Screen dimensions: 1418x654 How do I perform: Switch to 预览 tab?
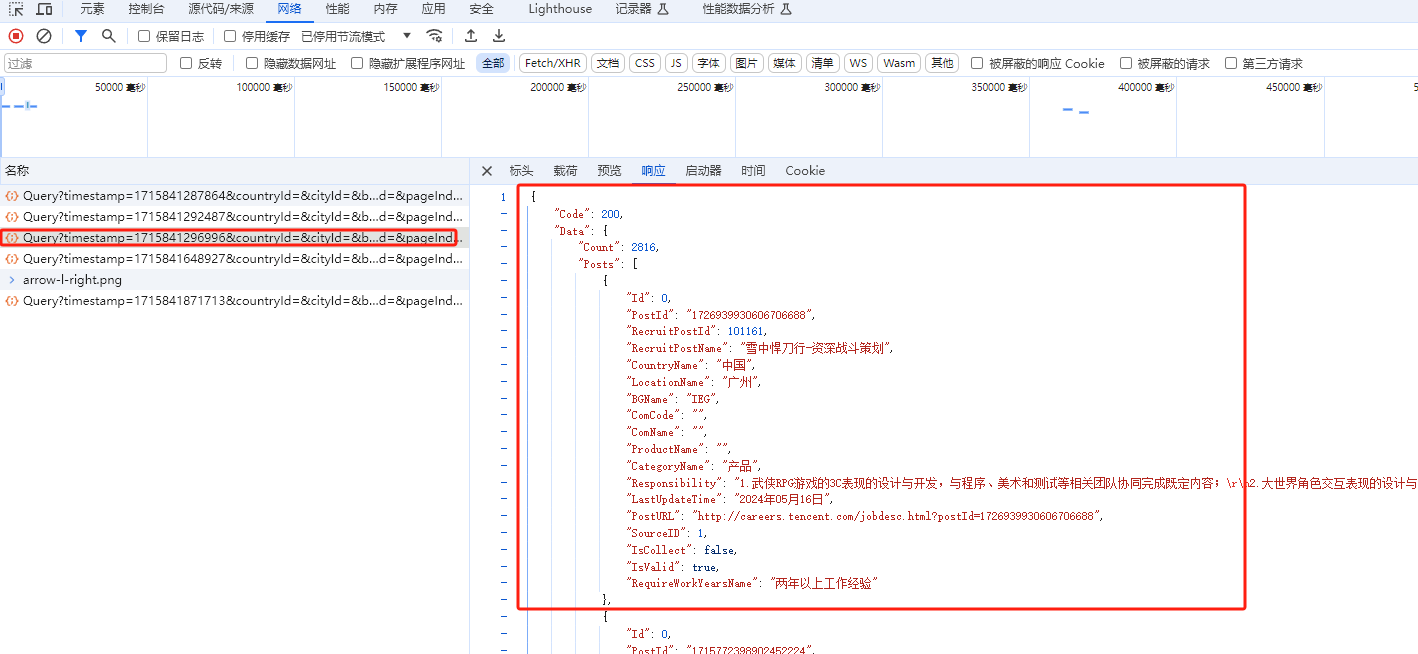click(609, 171)
